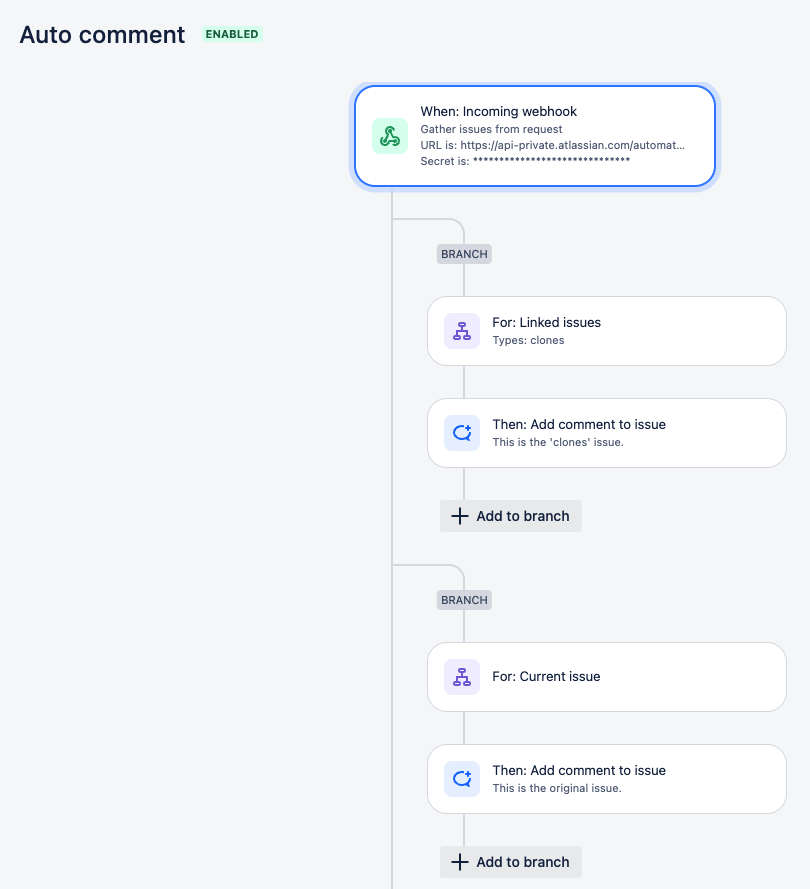Click plus icon in second Add to branch
This screenshot has height=889, width=810.
tap(460, 862)
